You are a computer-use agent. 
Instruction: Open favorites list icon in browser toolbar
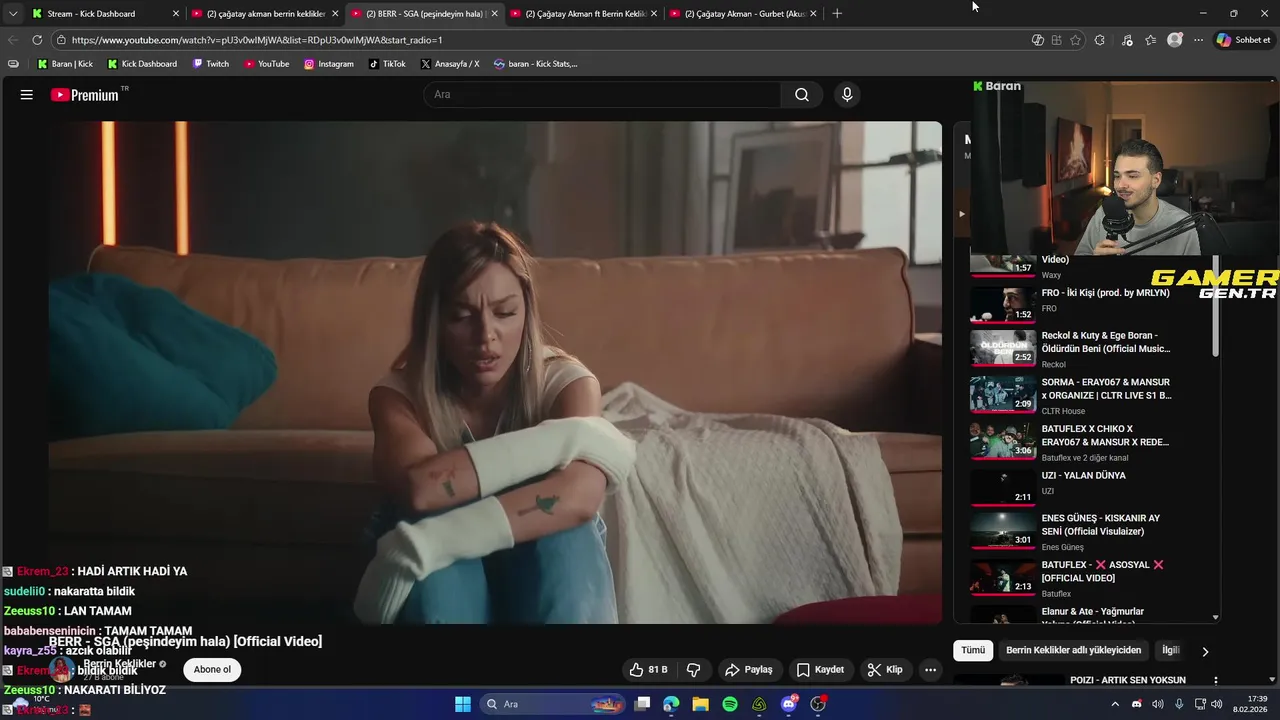coord(1151,40)
